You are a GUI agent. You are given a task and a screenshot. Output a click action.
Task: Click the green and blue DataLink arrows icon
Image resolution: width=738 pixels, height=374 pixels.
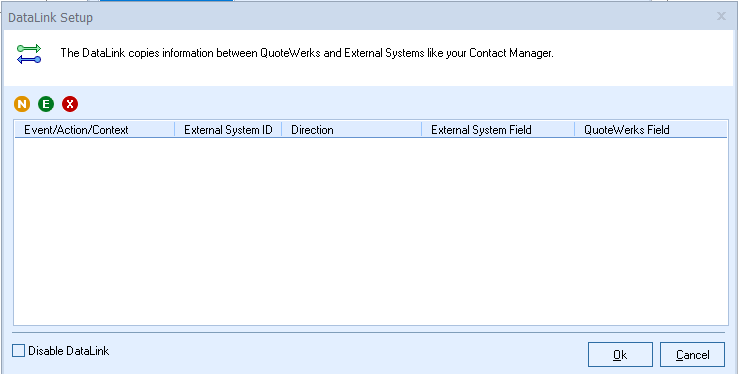[29, 54]
